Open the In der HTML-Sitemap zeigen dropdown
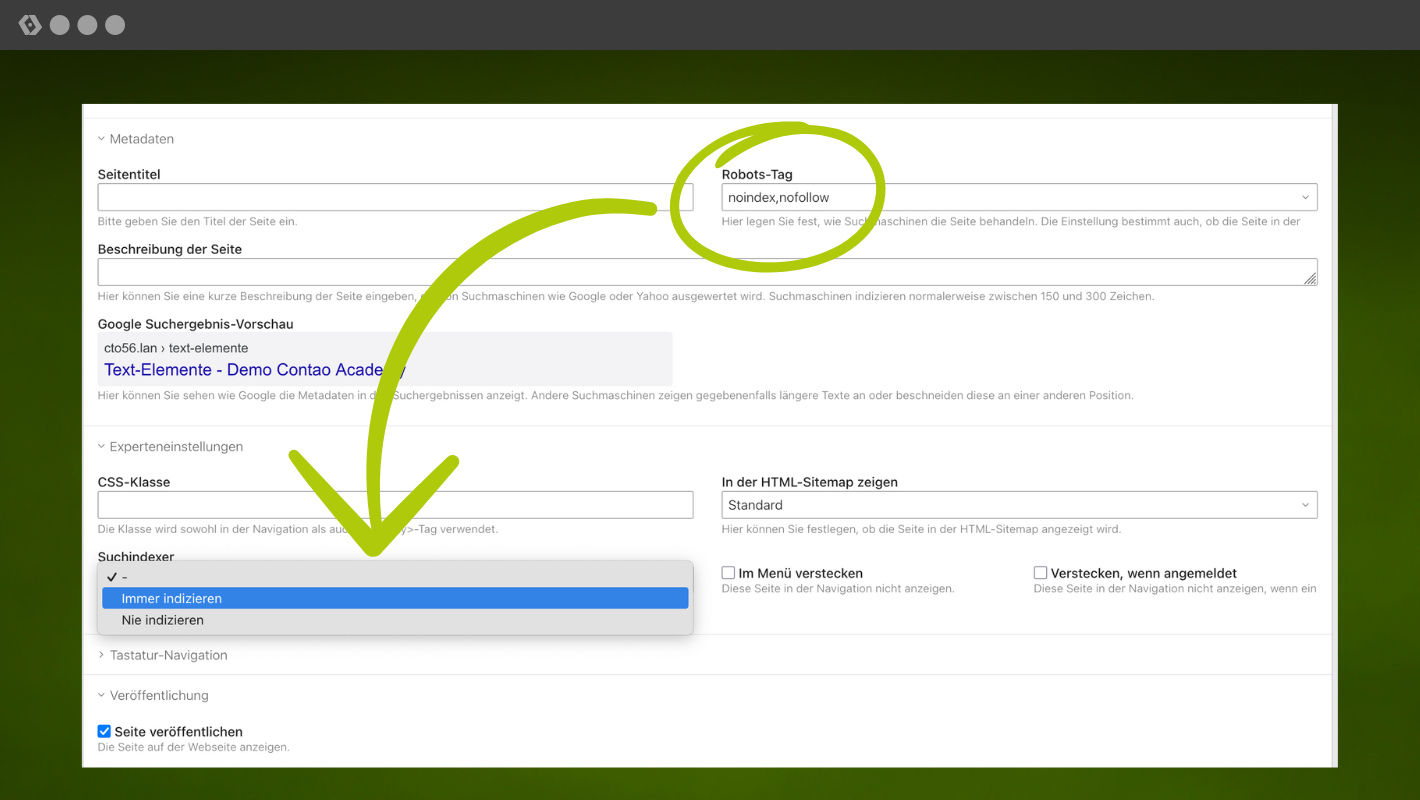This screenshot has width=1420, height=800. pos(1019,506)
